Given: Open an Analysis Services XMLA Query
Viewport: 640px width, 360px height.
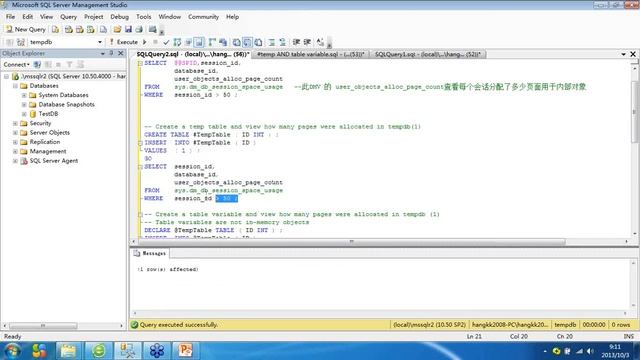Looking at the screenshot, I should click(x=91, y=29).
